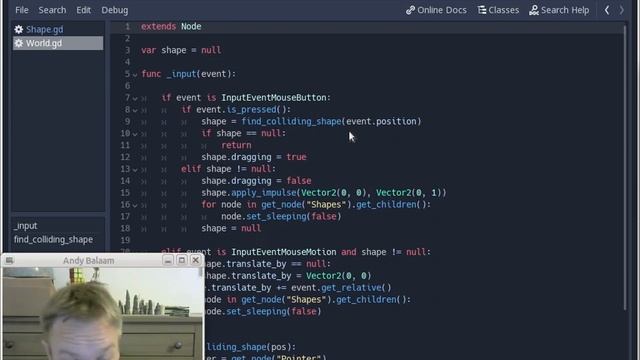Image resolution: width=640 pixels, height=360 pixels.
Task: Collapse the fold arrow on line 8
Action: coord(135,110)
